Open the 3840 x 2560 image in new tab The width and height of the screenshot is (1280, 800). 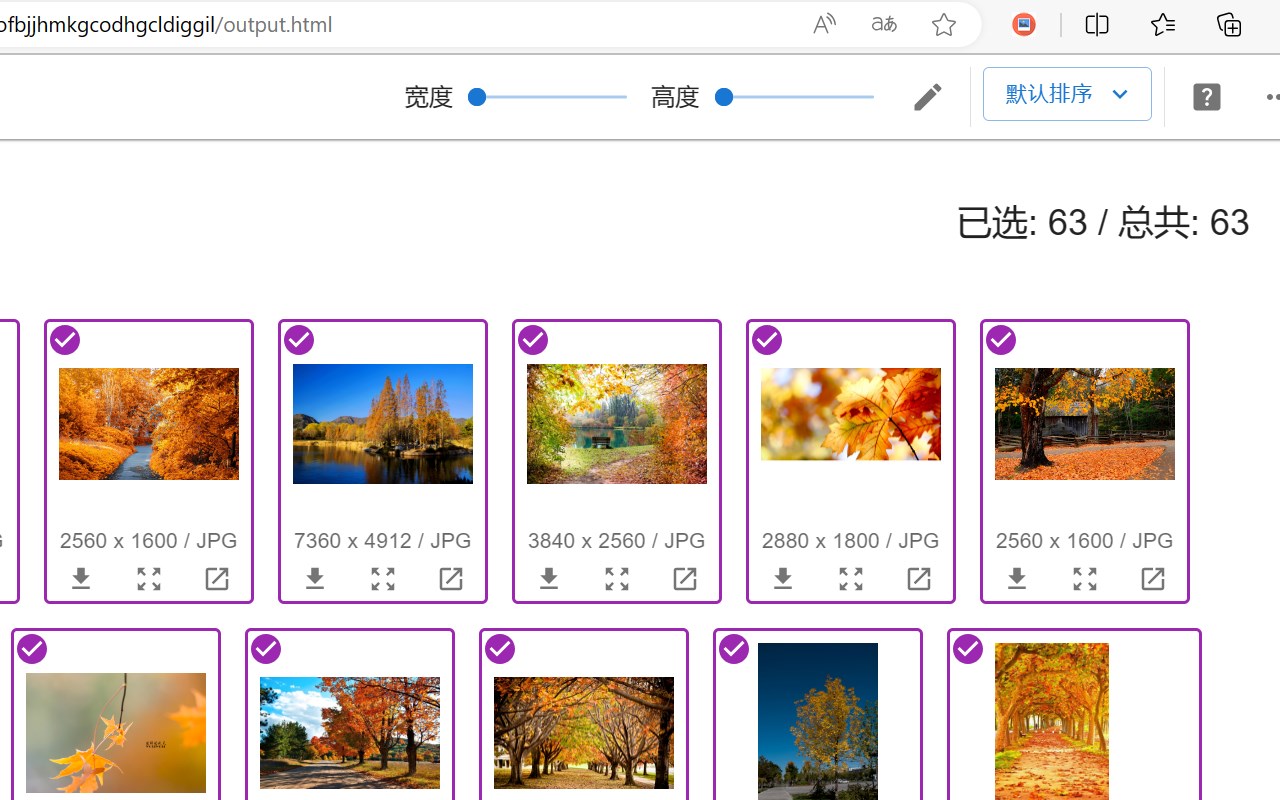[x=685, y=579]
